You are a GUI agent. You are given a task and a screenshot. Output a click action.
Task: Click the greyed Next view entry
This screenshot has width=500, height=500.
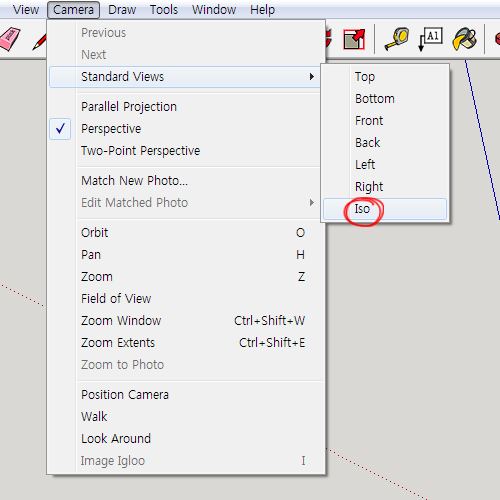[x=185, y=55]
